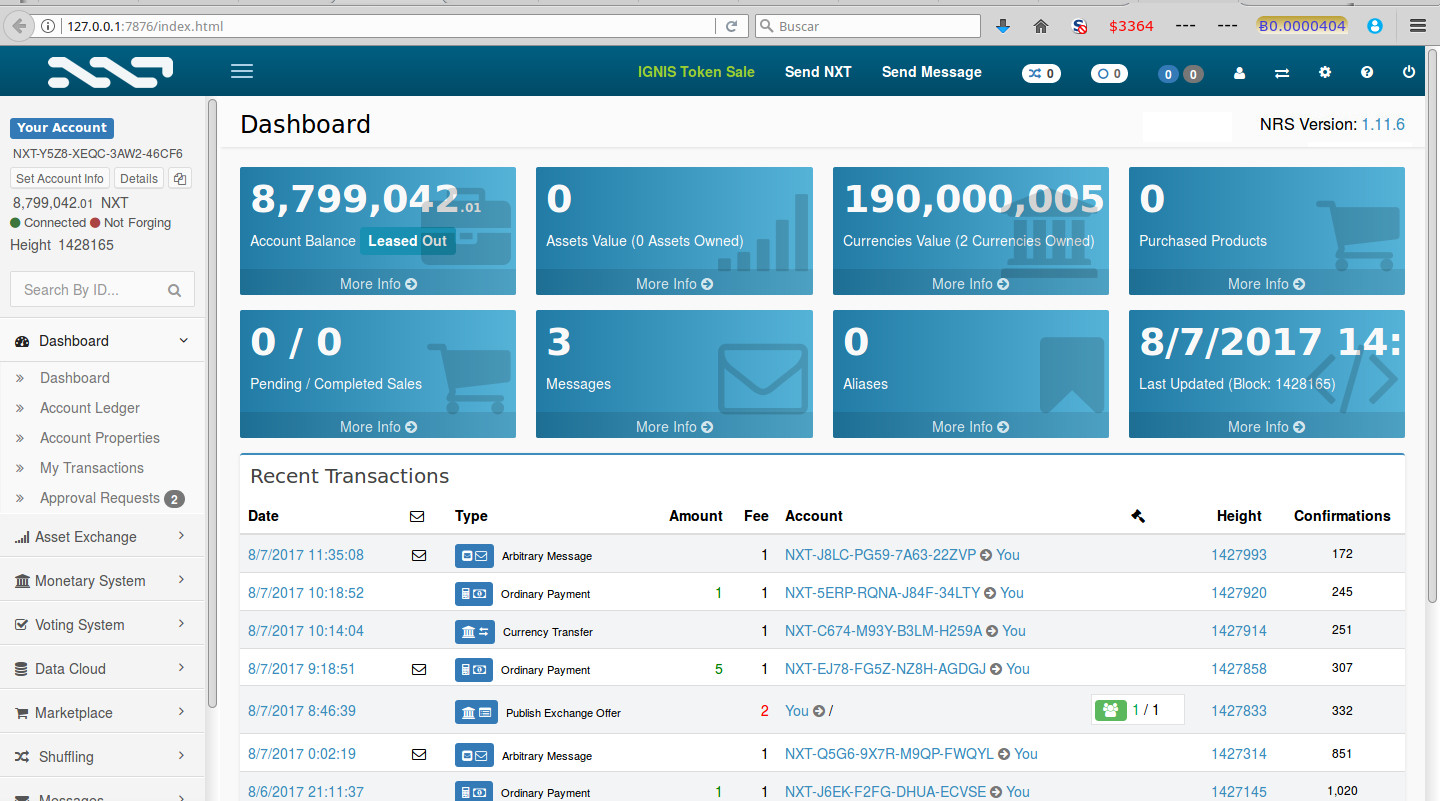Screen dimensions: 1440x801
Task: Click the NXT logo in header
Action: click(x=111, y=72)
